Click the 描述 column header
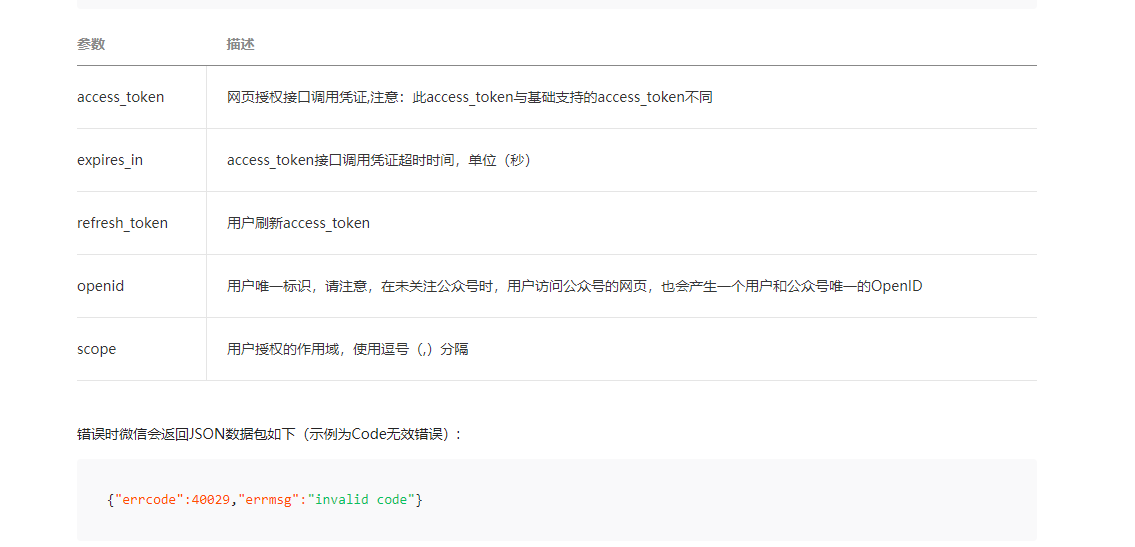This screenshot has height=547, width=1135. tap(240, 44)
